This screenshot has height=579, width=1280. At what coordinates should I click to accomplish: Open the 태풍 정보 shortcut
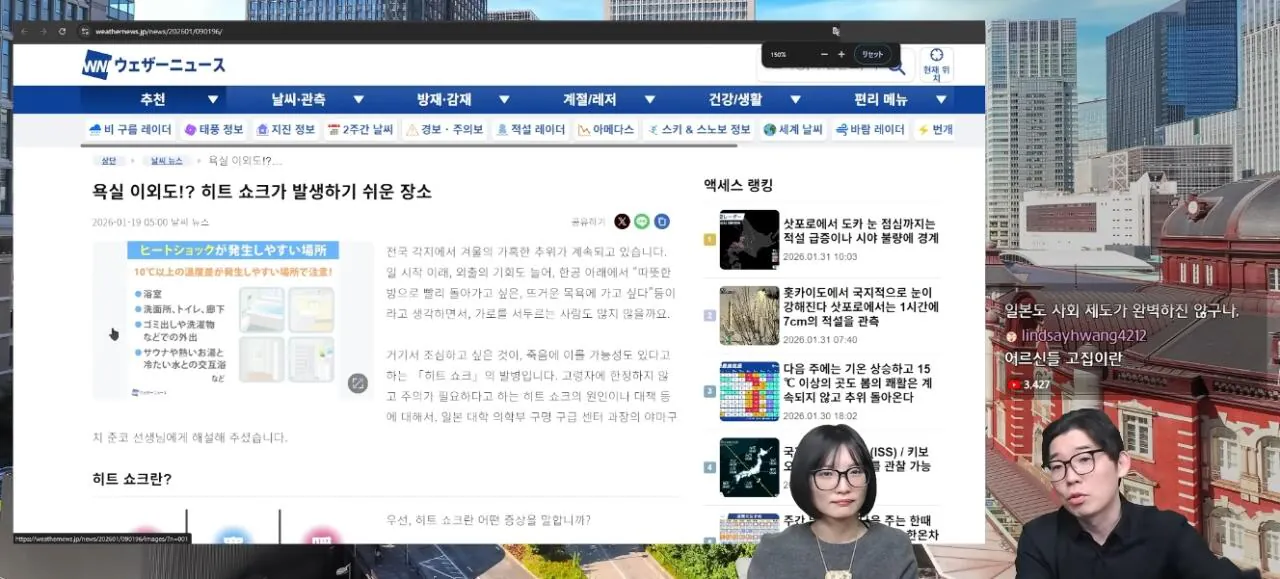coord(214,130)
